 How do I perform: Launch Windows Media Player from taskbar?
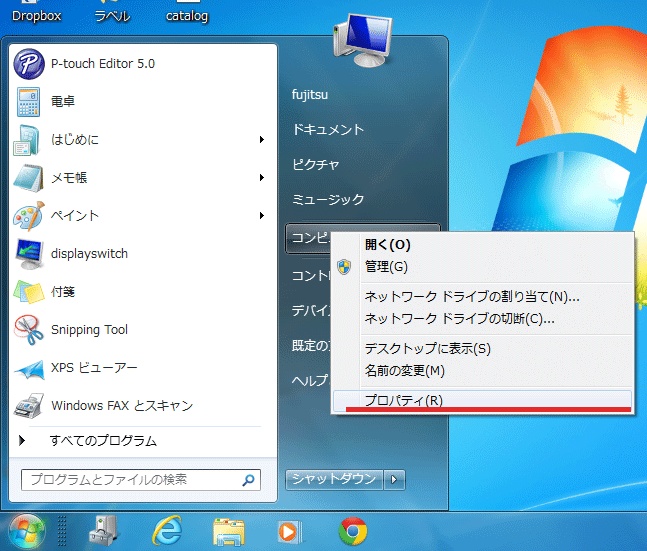point(290,532)
